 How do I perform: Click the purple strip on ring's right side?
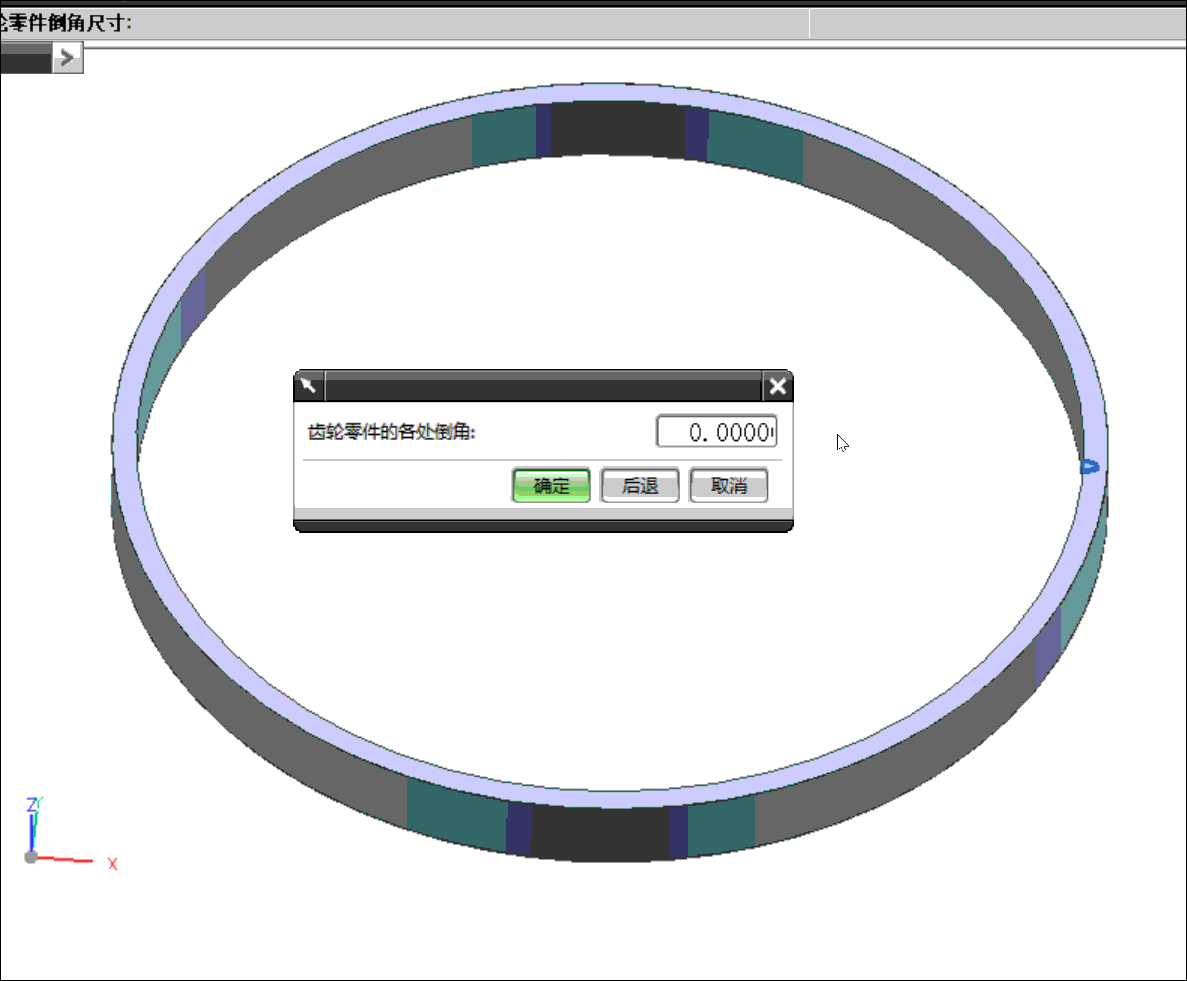pos(1047,643)
